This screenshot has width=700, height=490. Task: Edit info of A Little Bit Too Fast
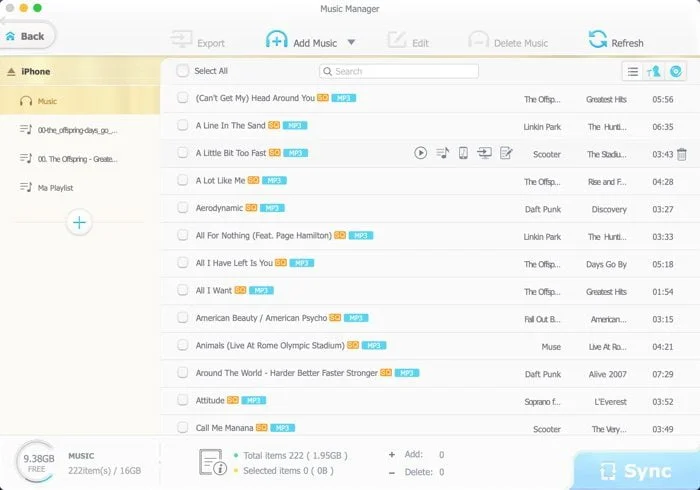tap(506, 153)
